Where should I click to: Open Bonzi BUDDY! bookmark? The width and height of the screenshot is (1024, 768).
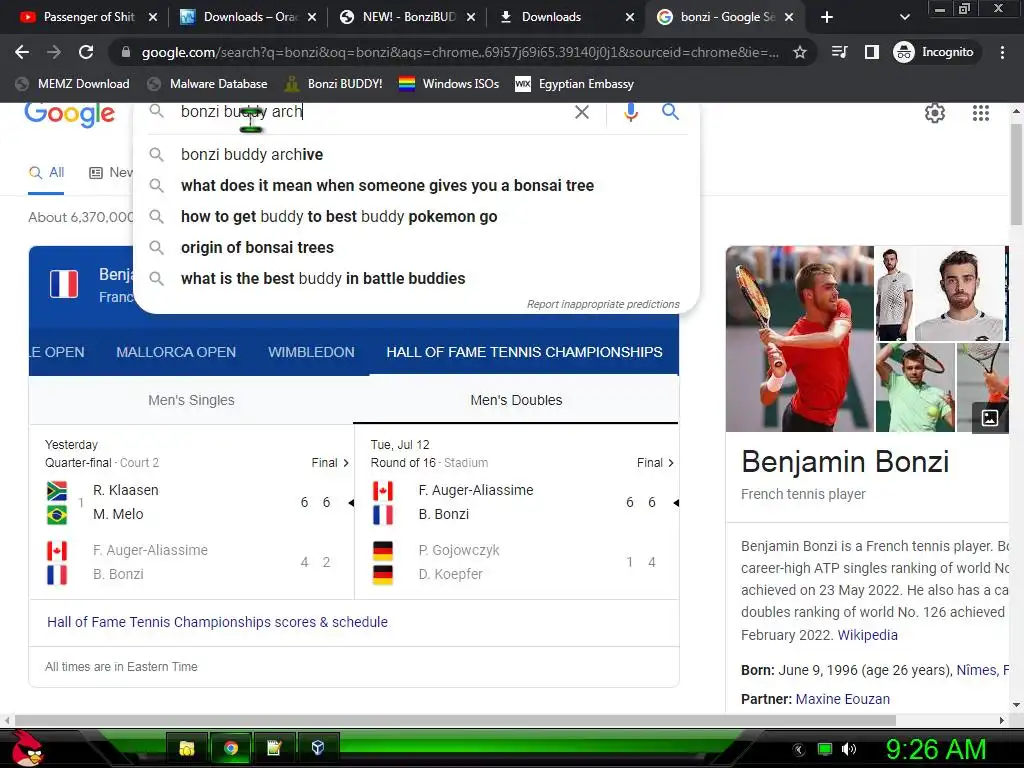click(333, 84)
